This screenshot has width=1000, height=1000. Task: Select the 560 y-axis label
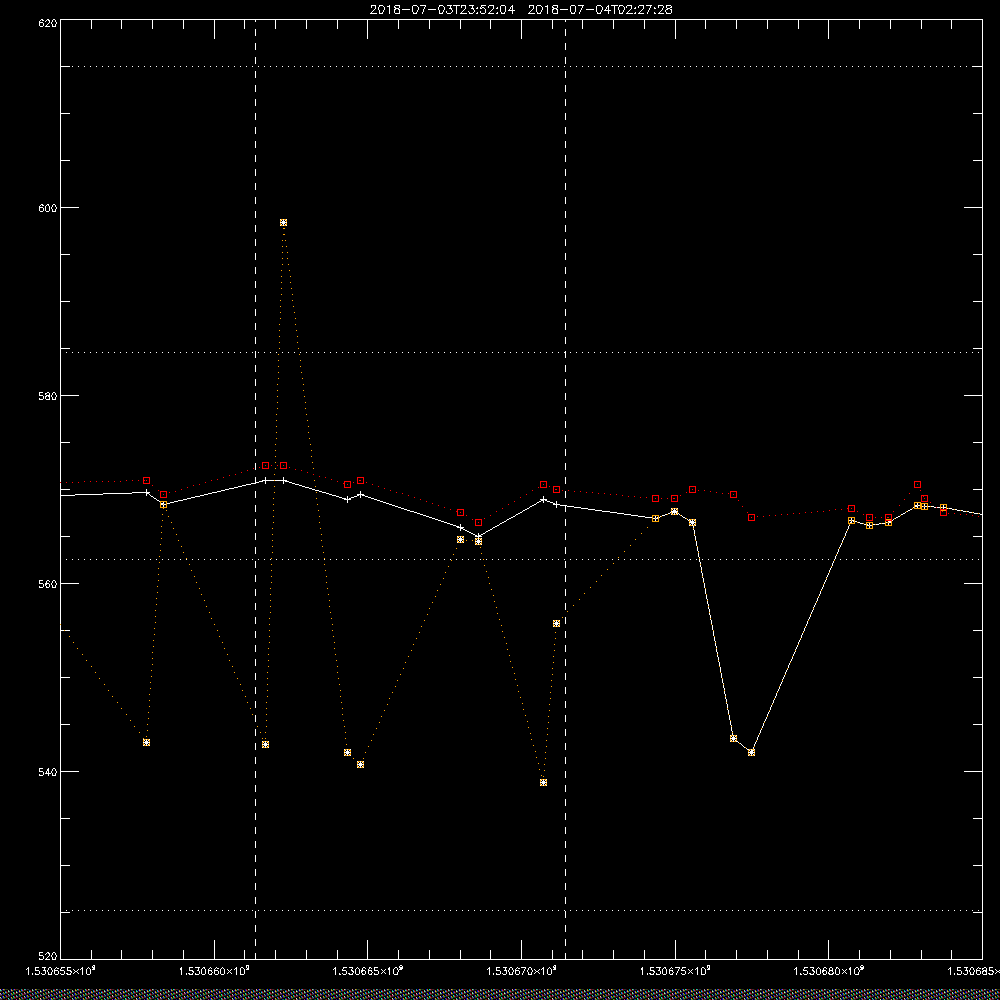[x=48, y=584]
